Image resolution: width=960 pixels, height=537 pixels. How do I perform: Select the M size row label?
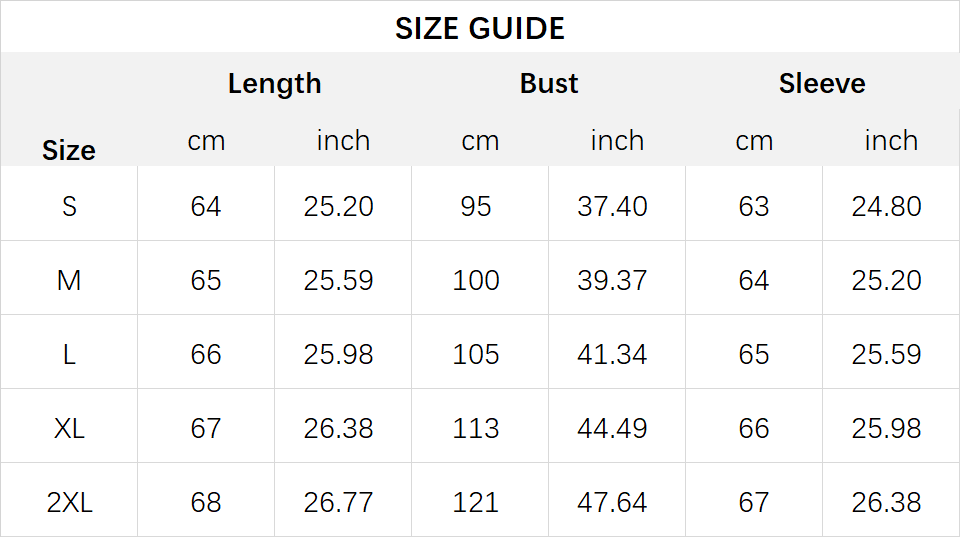(69, 280)
